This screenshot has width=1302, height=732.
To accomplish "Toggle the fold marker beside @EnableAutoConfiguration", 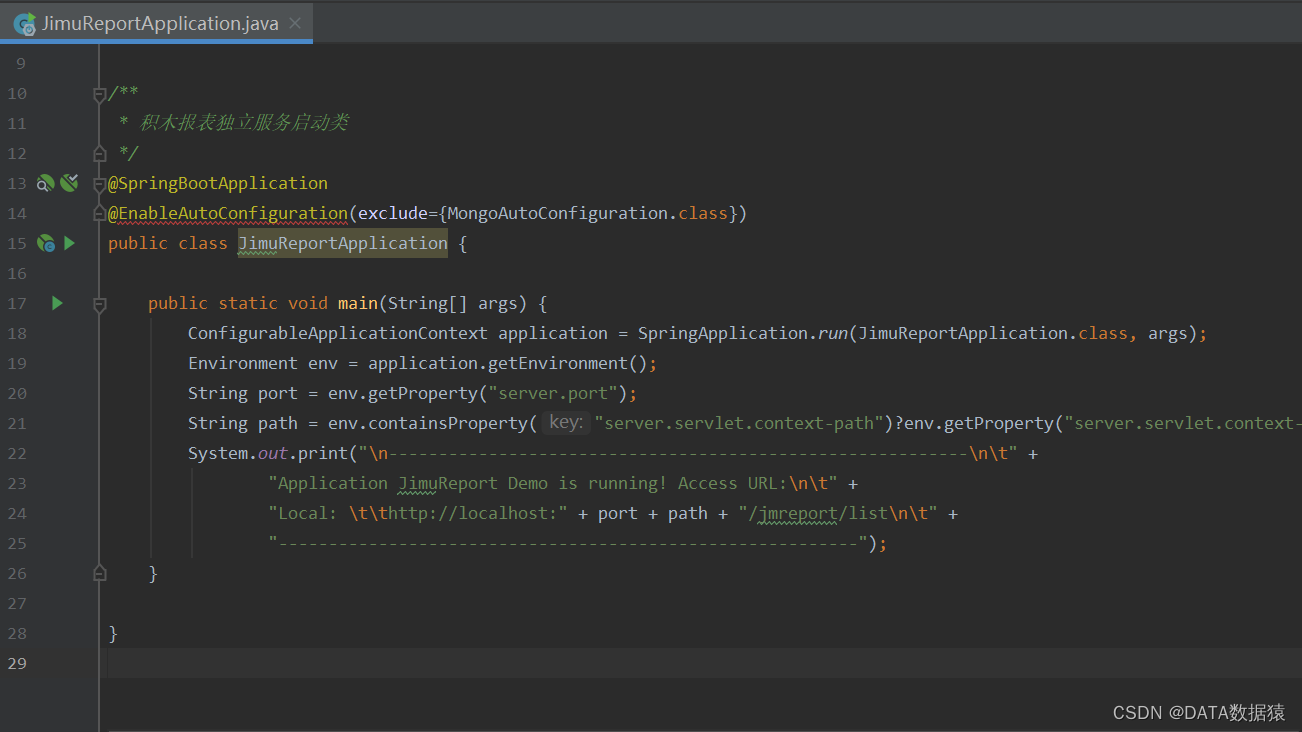I will click(x=99, y=213).
